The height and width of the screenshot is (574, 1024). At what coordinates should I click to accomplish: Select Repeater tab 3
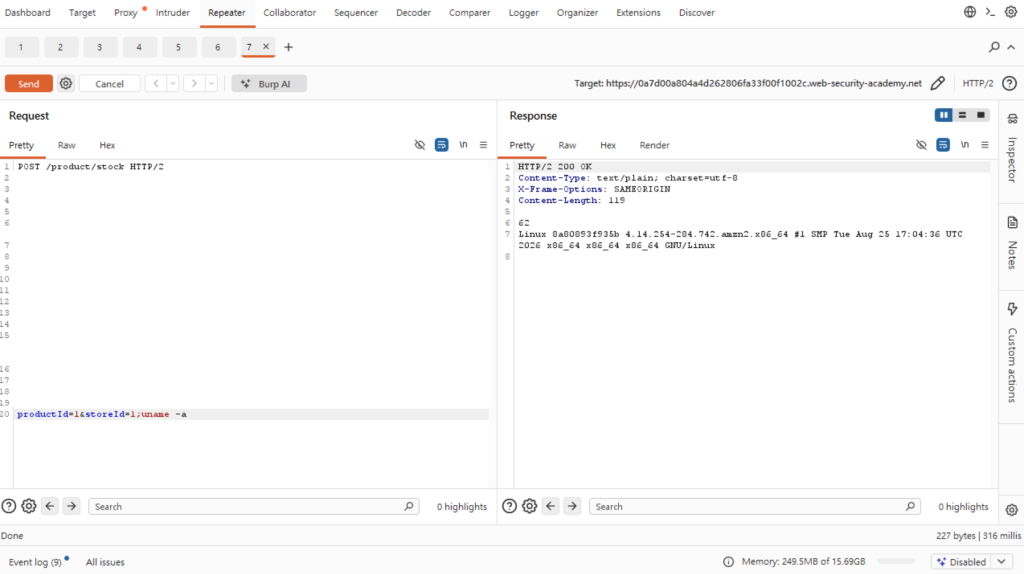pyautogui.click(x=99, y=47)
